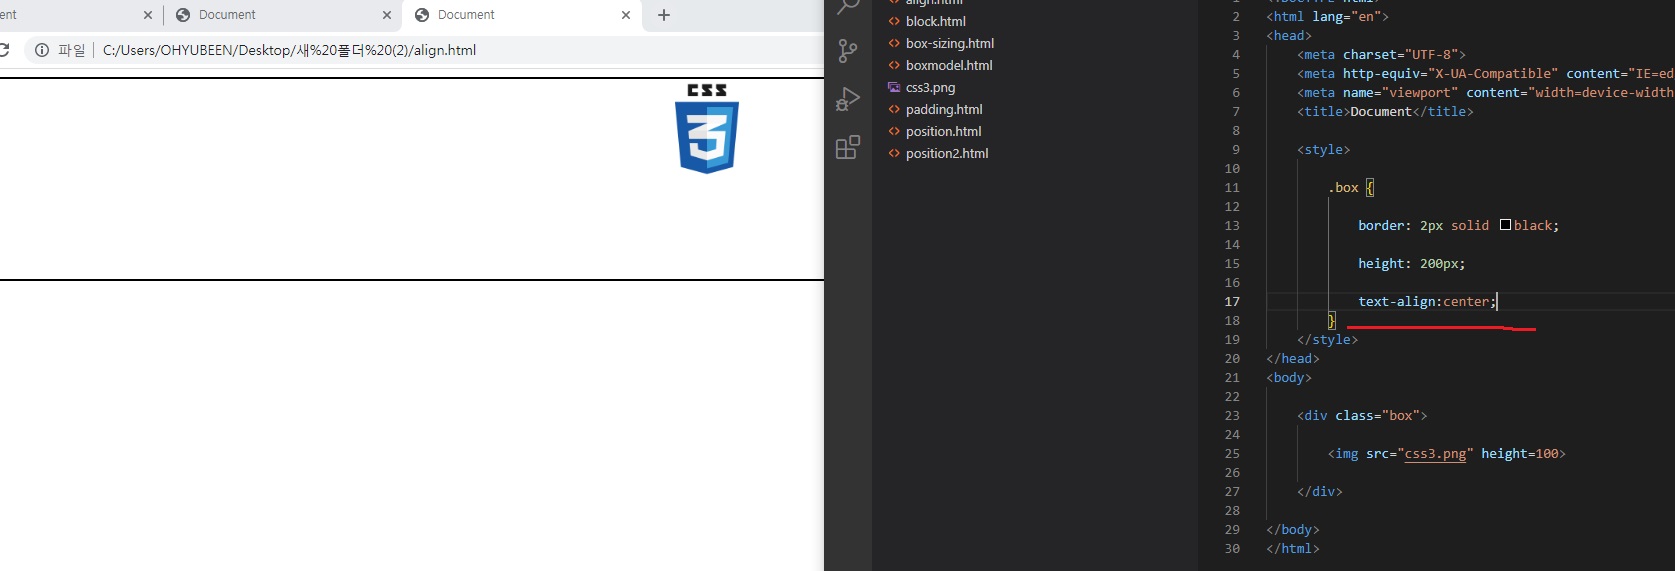Open position.html in the explorer
Image resolution: width=1675 pixels, height=571 pixels.
click(943, 131)
